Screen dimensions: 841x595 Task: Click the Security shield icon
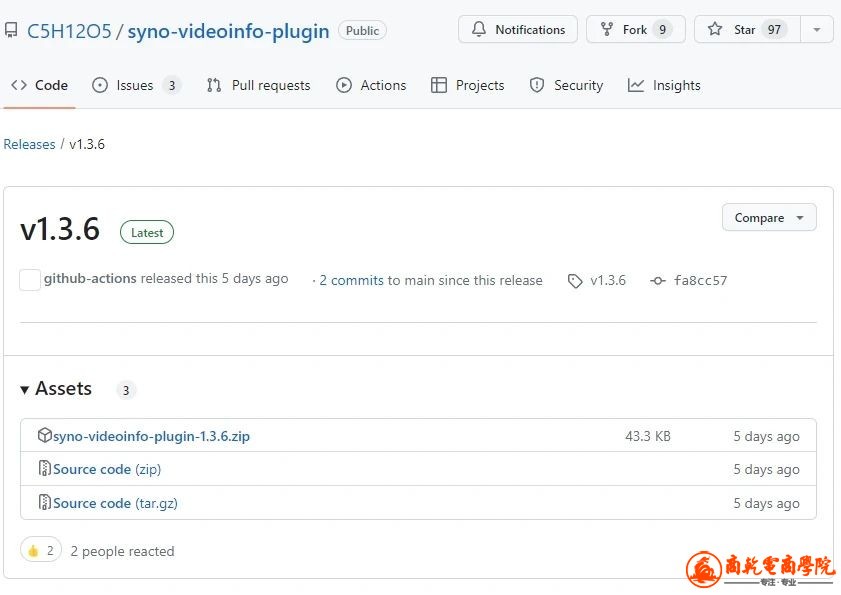click(537, 85)
